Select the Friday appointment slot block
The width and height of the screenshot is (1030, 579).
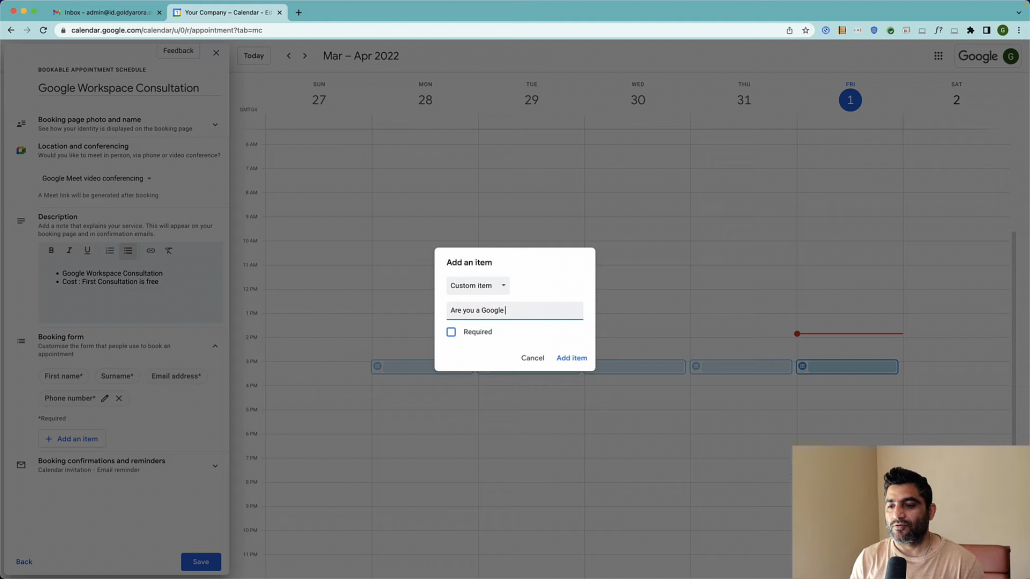point(847,367)
